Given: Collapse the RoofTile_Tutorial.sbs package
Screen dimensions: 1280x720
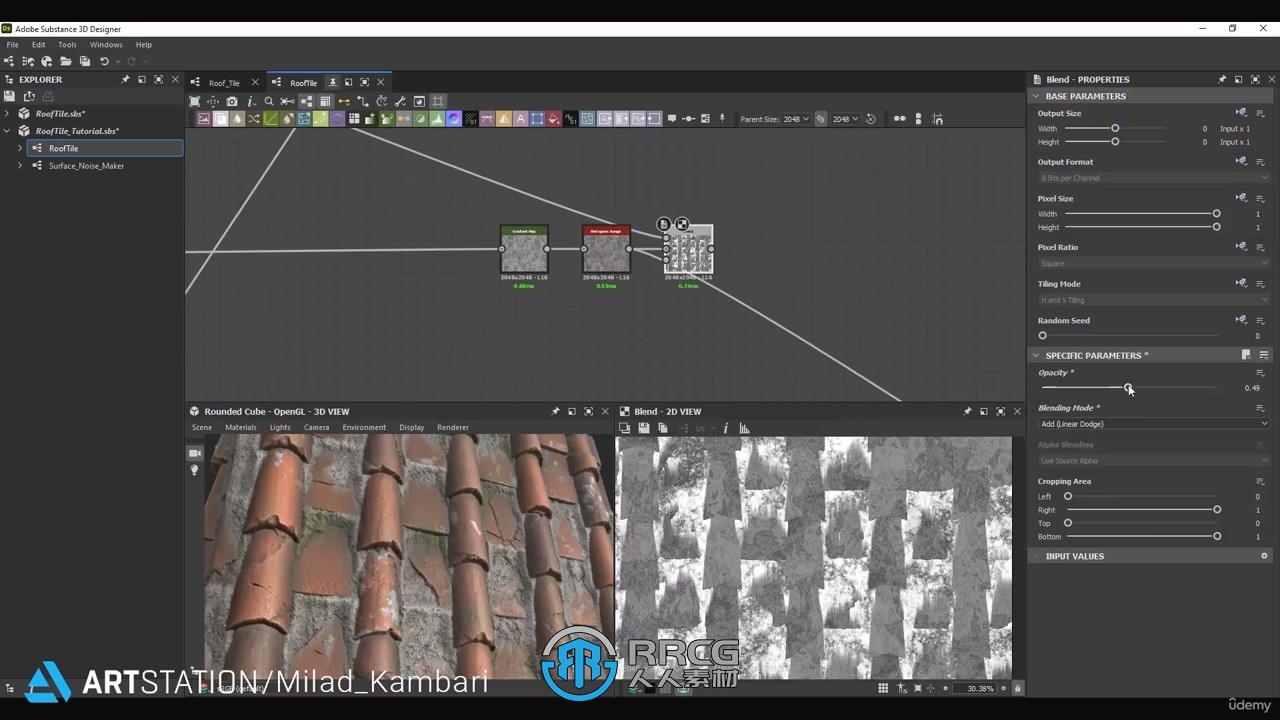Looking at the screenshot, I should [x=8, y=130].
